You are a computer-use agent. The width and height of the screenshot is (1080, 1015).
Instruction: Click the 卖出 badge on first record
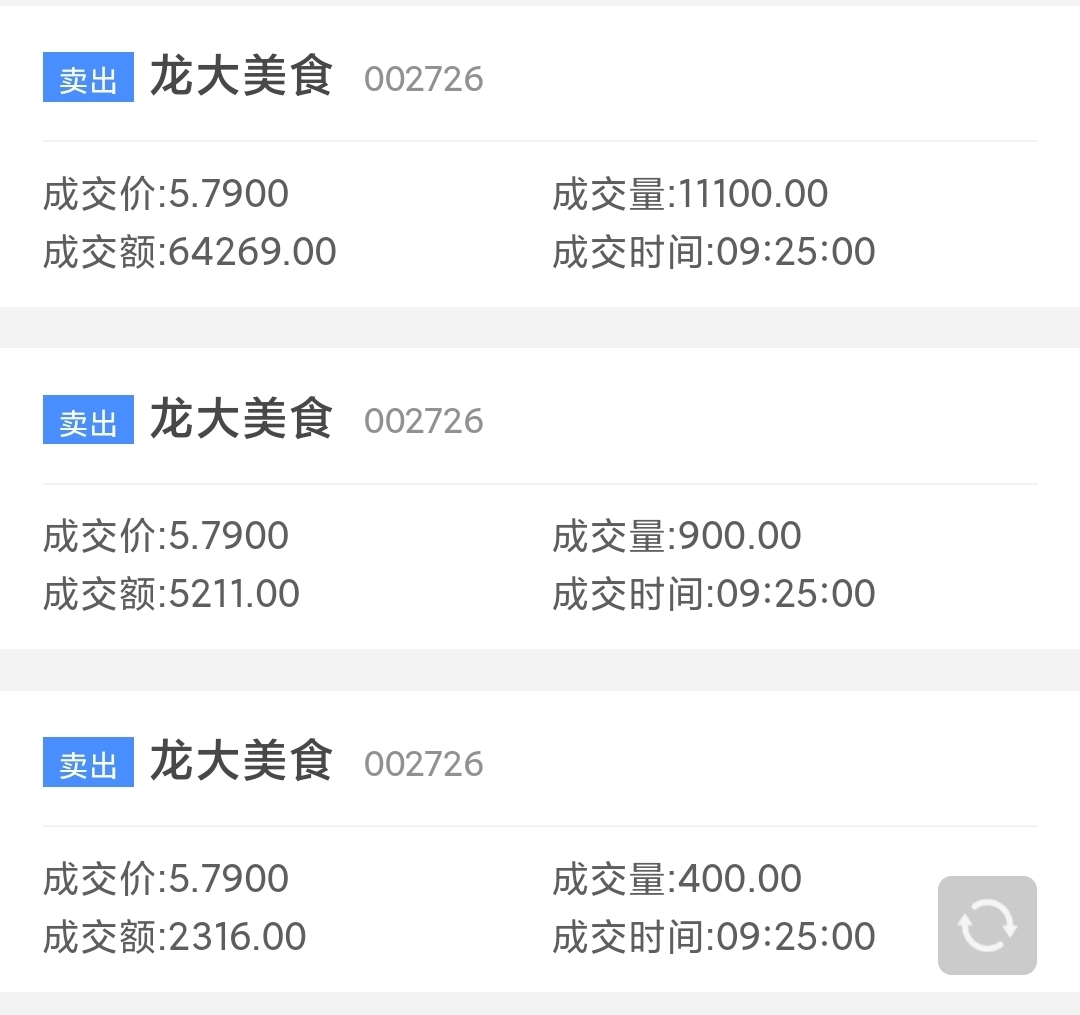(88, 77)
